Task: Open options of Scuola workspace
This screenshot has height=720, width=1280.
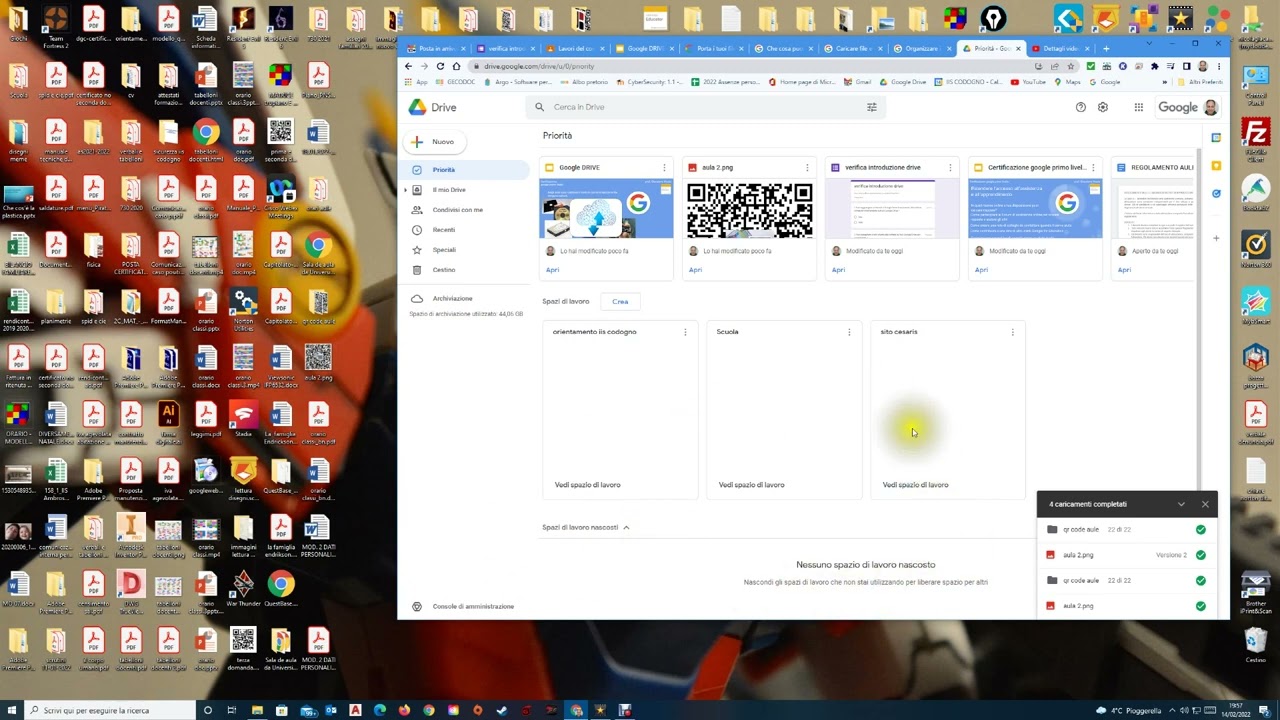Action: tap(849, 332)
